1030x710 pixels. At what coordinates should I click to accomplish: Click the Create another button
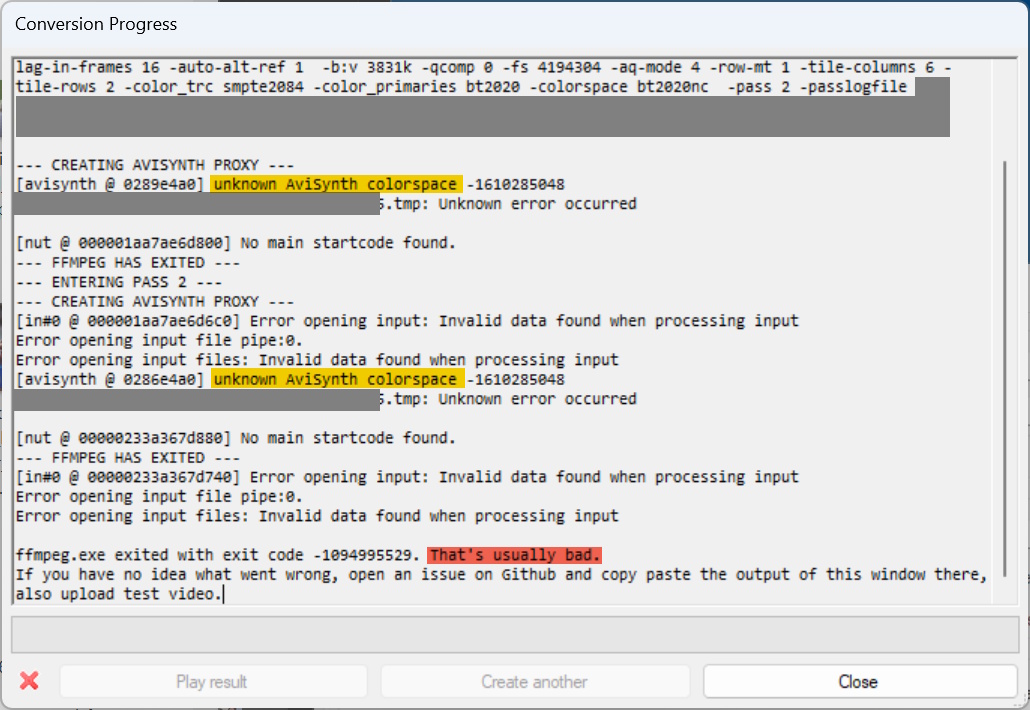535,682
